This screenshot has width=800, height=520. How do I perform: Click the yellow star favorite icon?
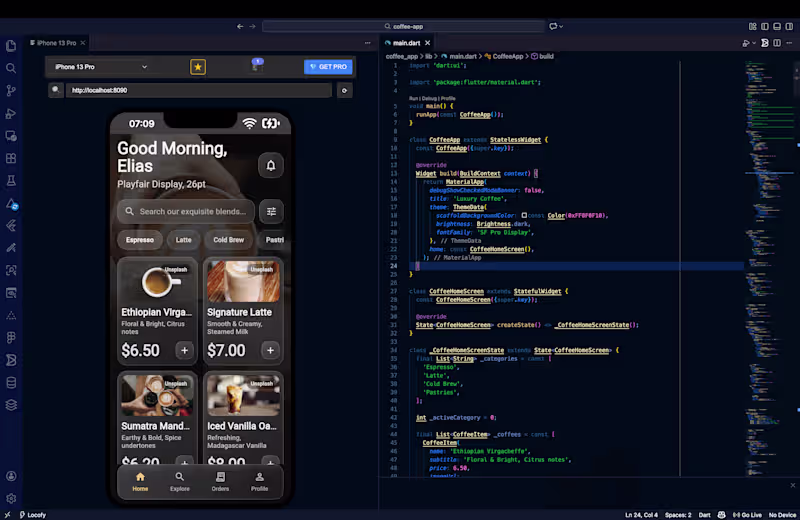pos(198,67)
